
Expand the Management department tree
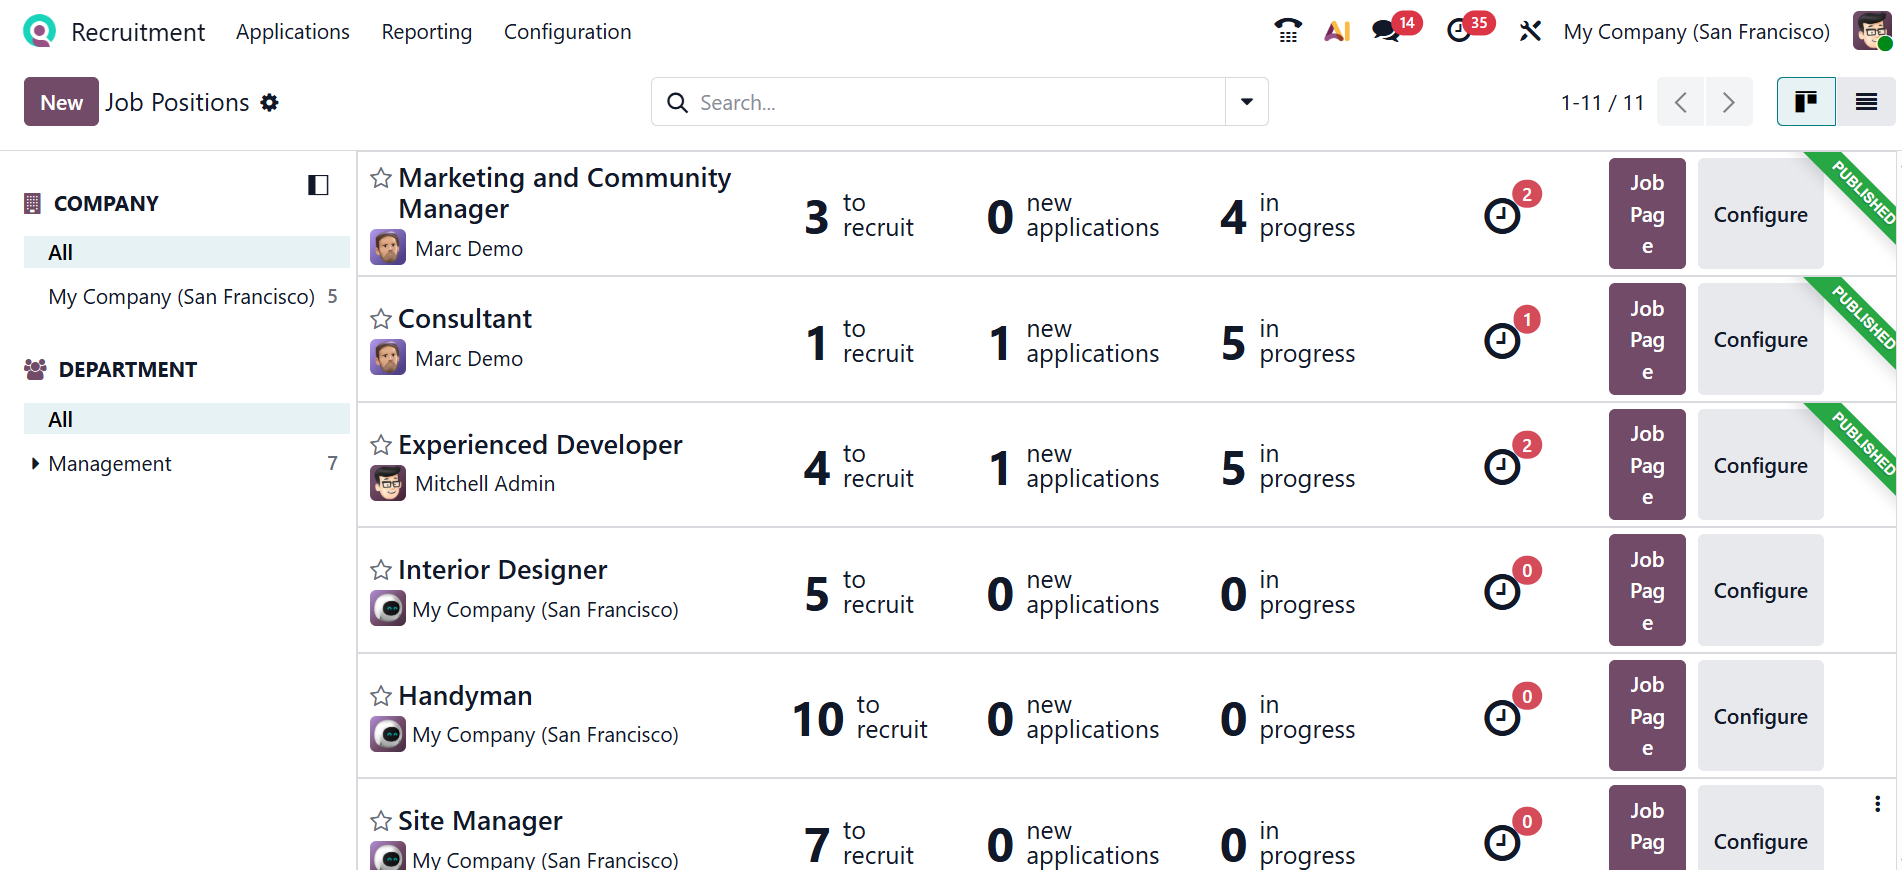[x=36, y=464]
